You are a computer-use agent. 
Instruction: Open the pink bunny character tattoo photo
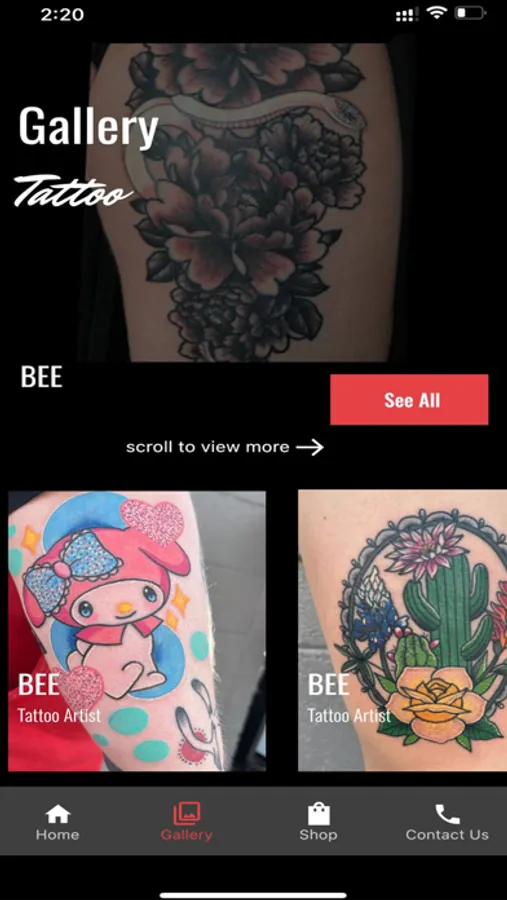pyautogui.click(x=137, y=631)
